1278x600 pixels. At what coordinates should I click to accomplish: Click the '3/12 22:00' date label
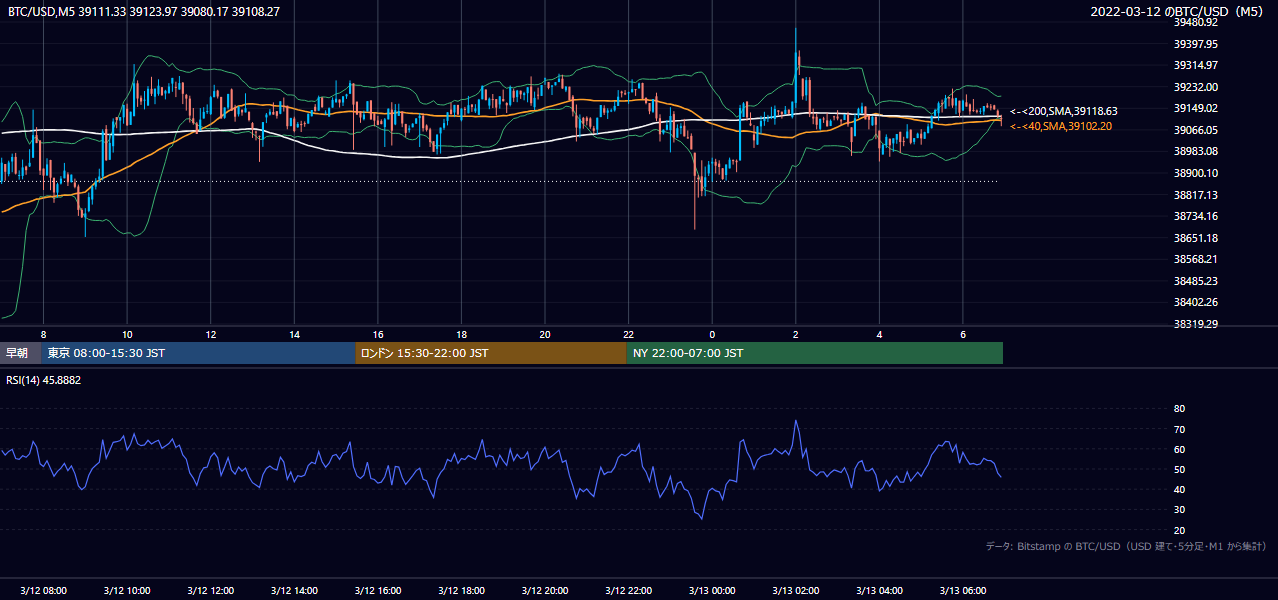[x=628, y=591]
